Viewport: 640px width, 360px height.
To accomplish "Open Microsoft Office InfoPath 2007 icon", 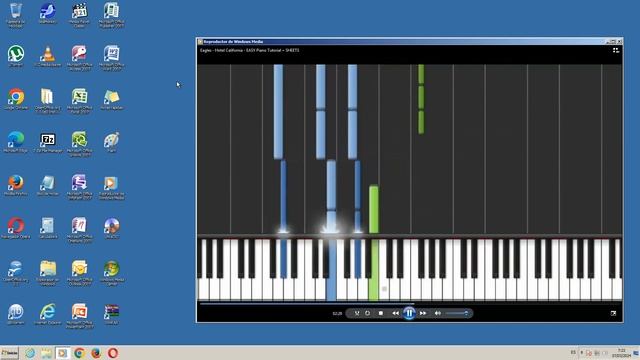I will pyautogui.click(x=80, y=187).
